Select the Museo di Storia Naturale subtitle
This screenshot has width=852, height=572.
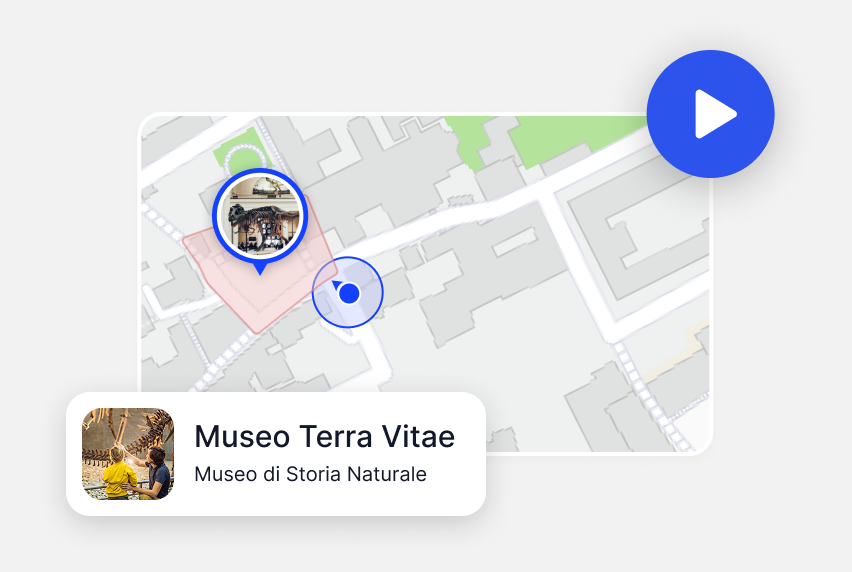point(310,474)
